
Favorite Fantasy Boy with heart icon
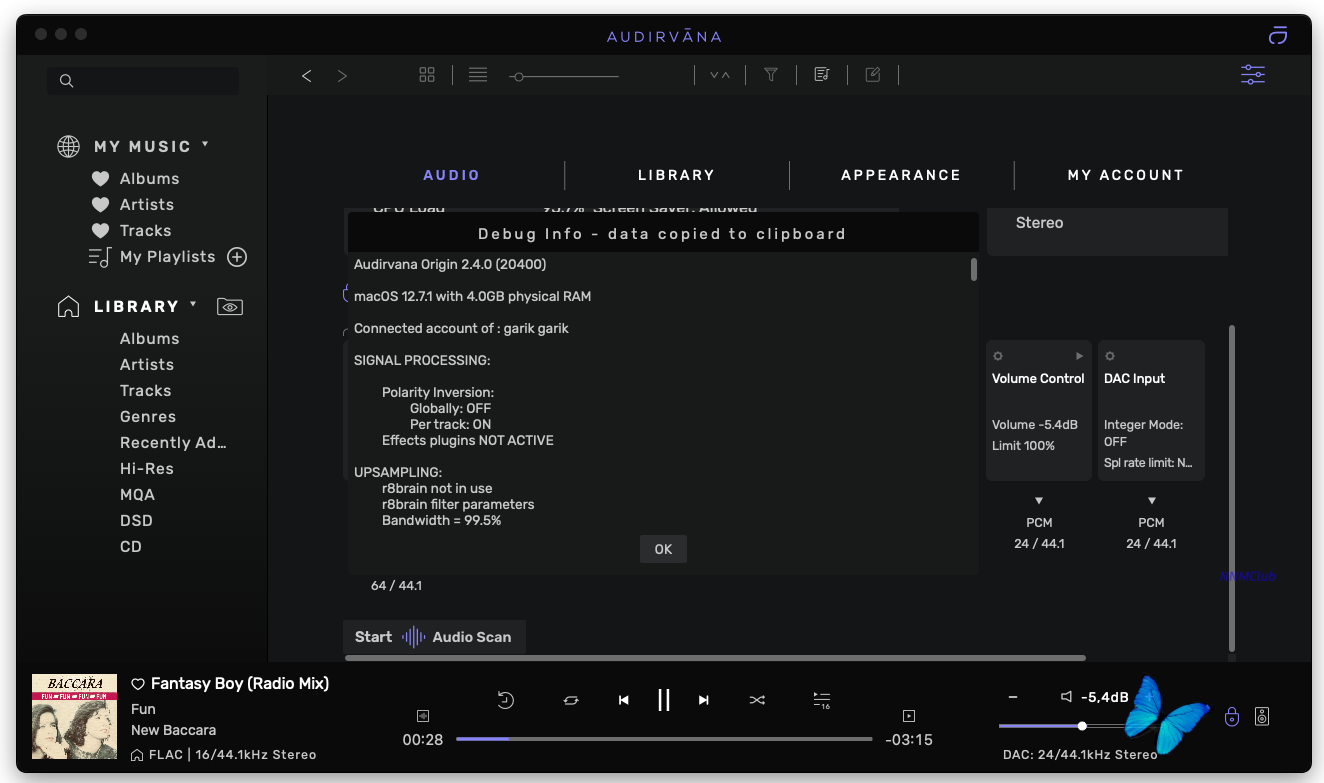[138, 684]
